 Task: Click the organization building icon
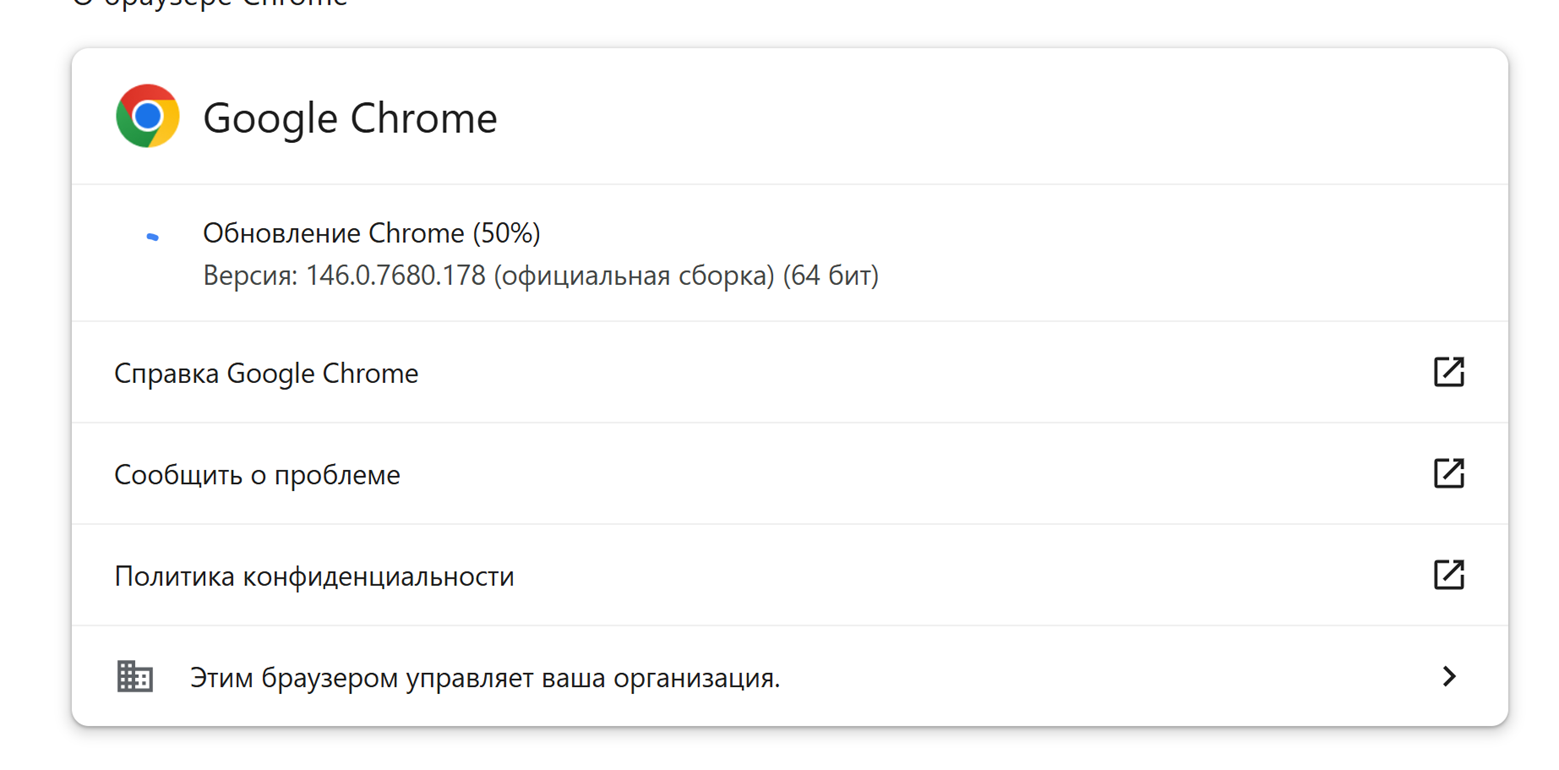pos(134,677)
